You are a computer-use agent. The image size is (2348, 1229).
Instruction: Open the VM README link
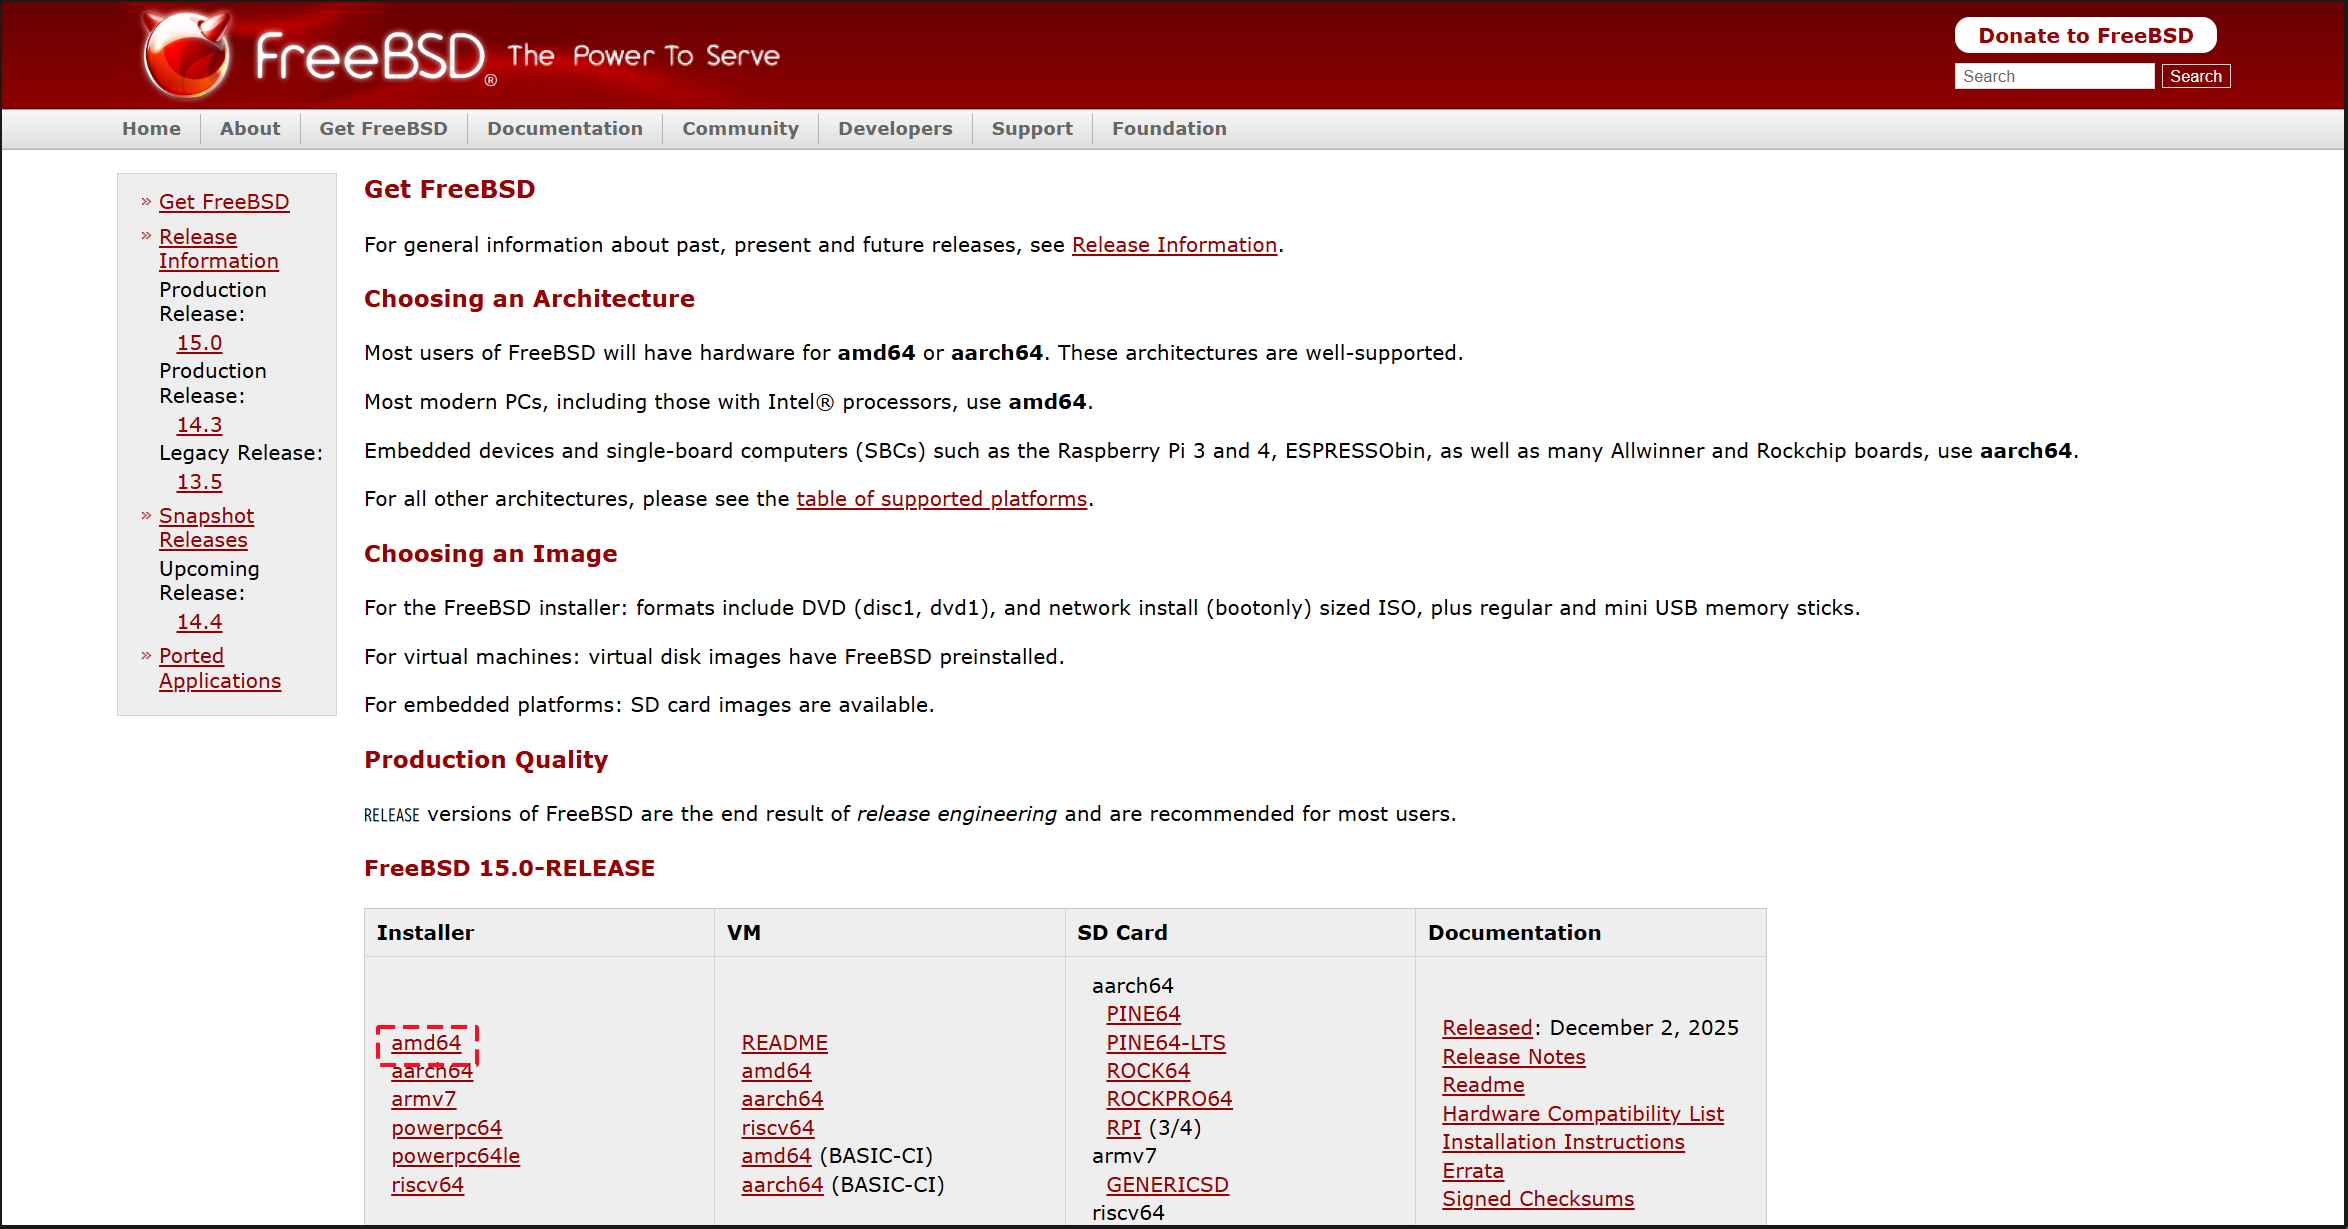click(784, 1043)
